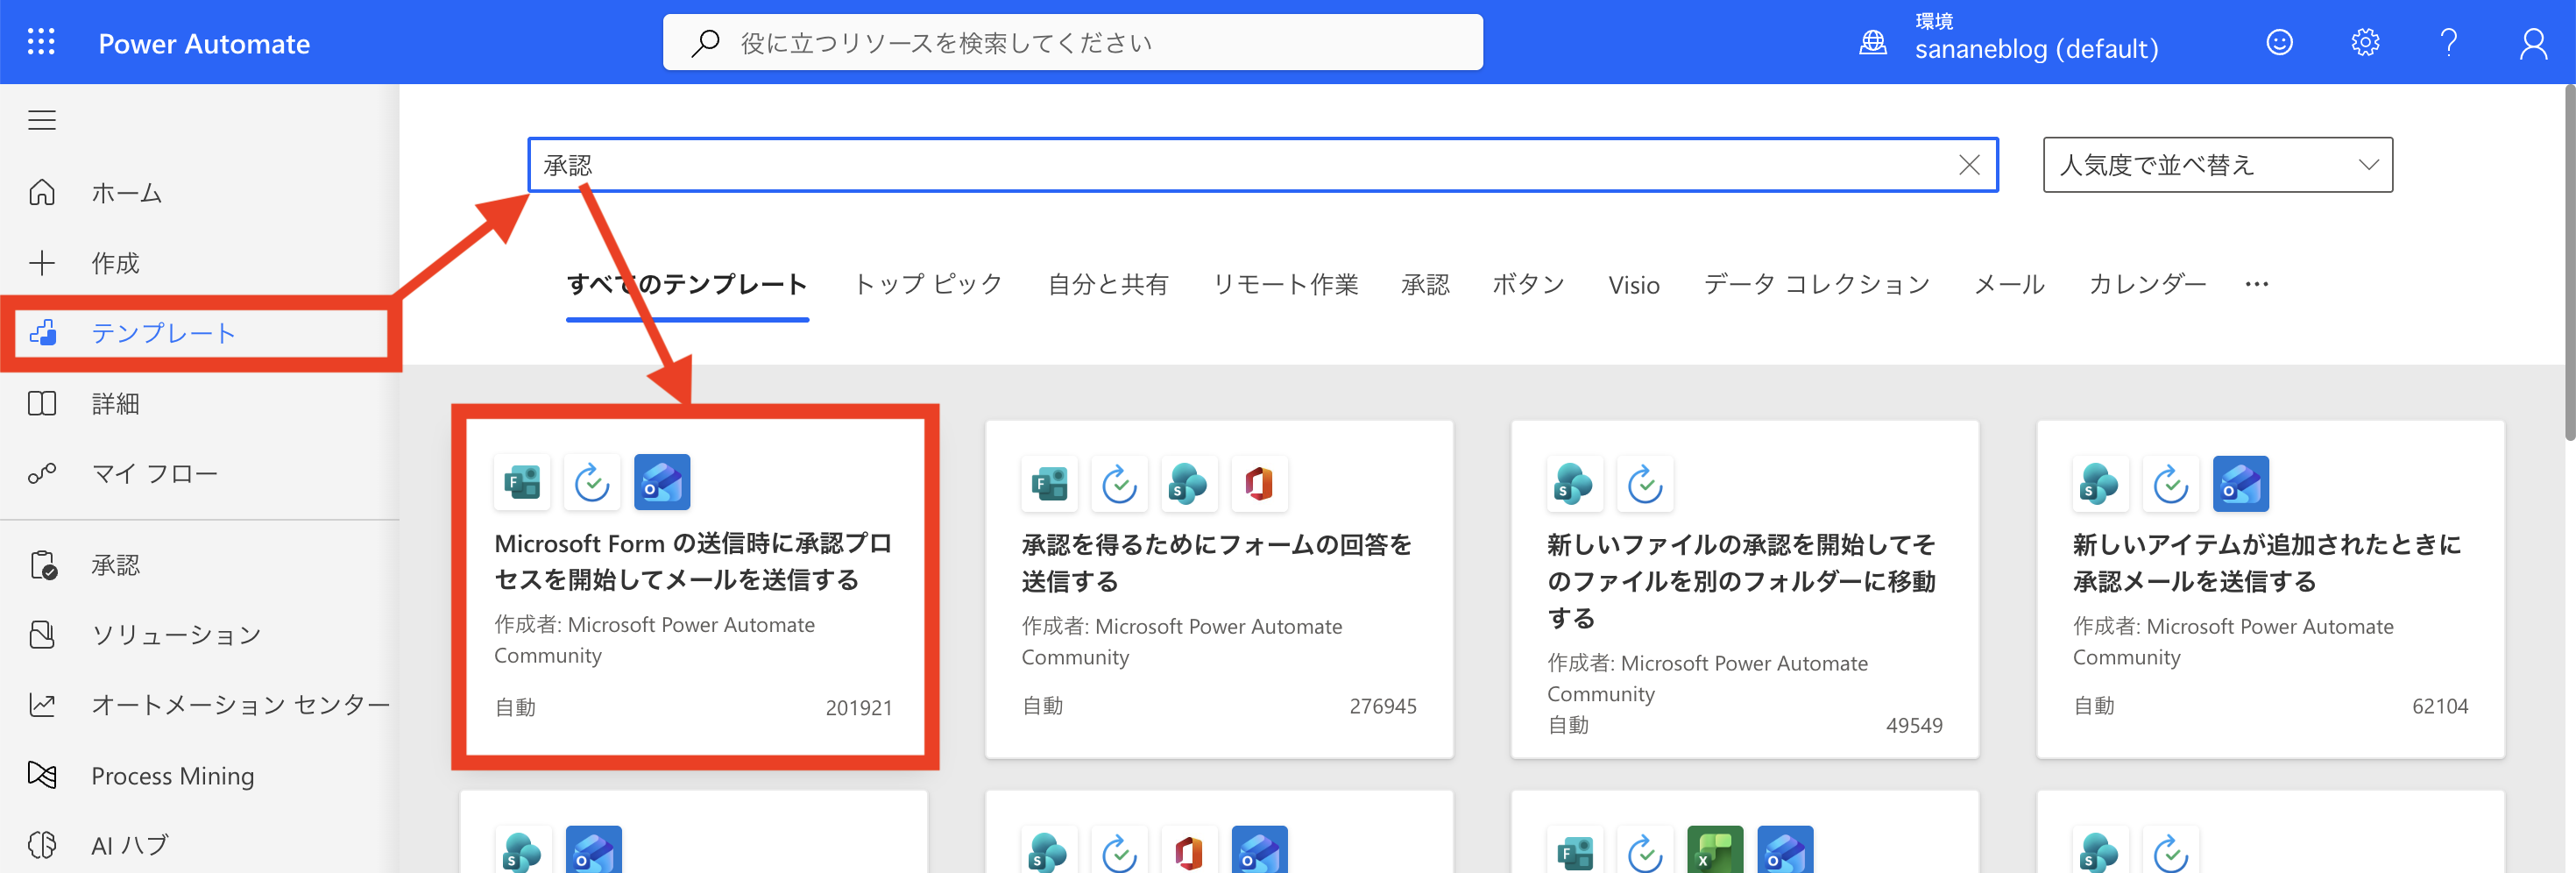Click the Outlook icon on the 新しいアイテムが追加 card

tap(2240, 484)
